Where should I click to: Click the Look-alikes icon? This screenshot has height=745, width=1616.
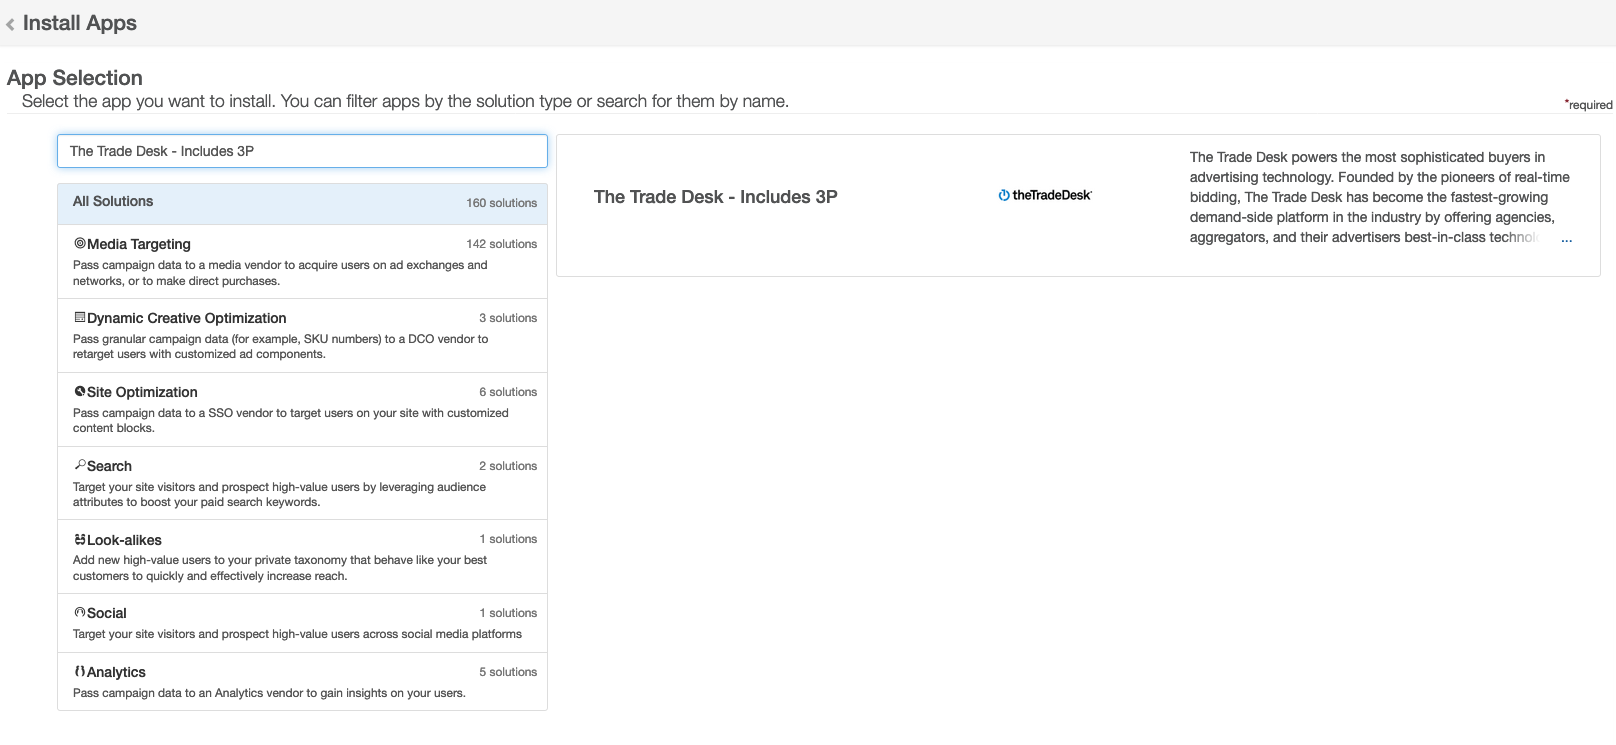point(80,539)
